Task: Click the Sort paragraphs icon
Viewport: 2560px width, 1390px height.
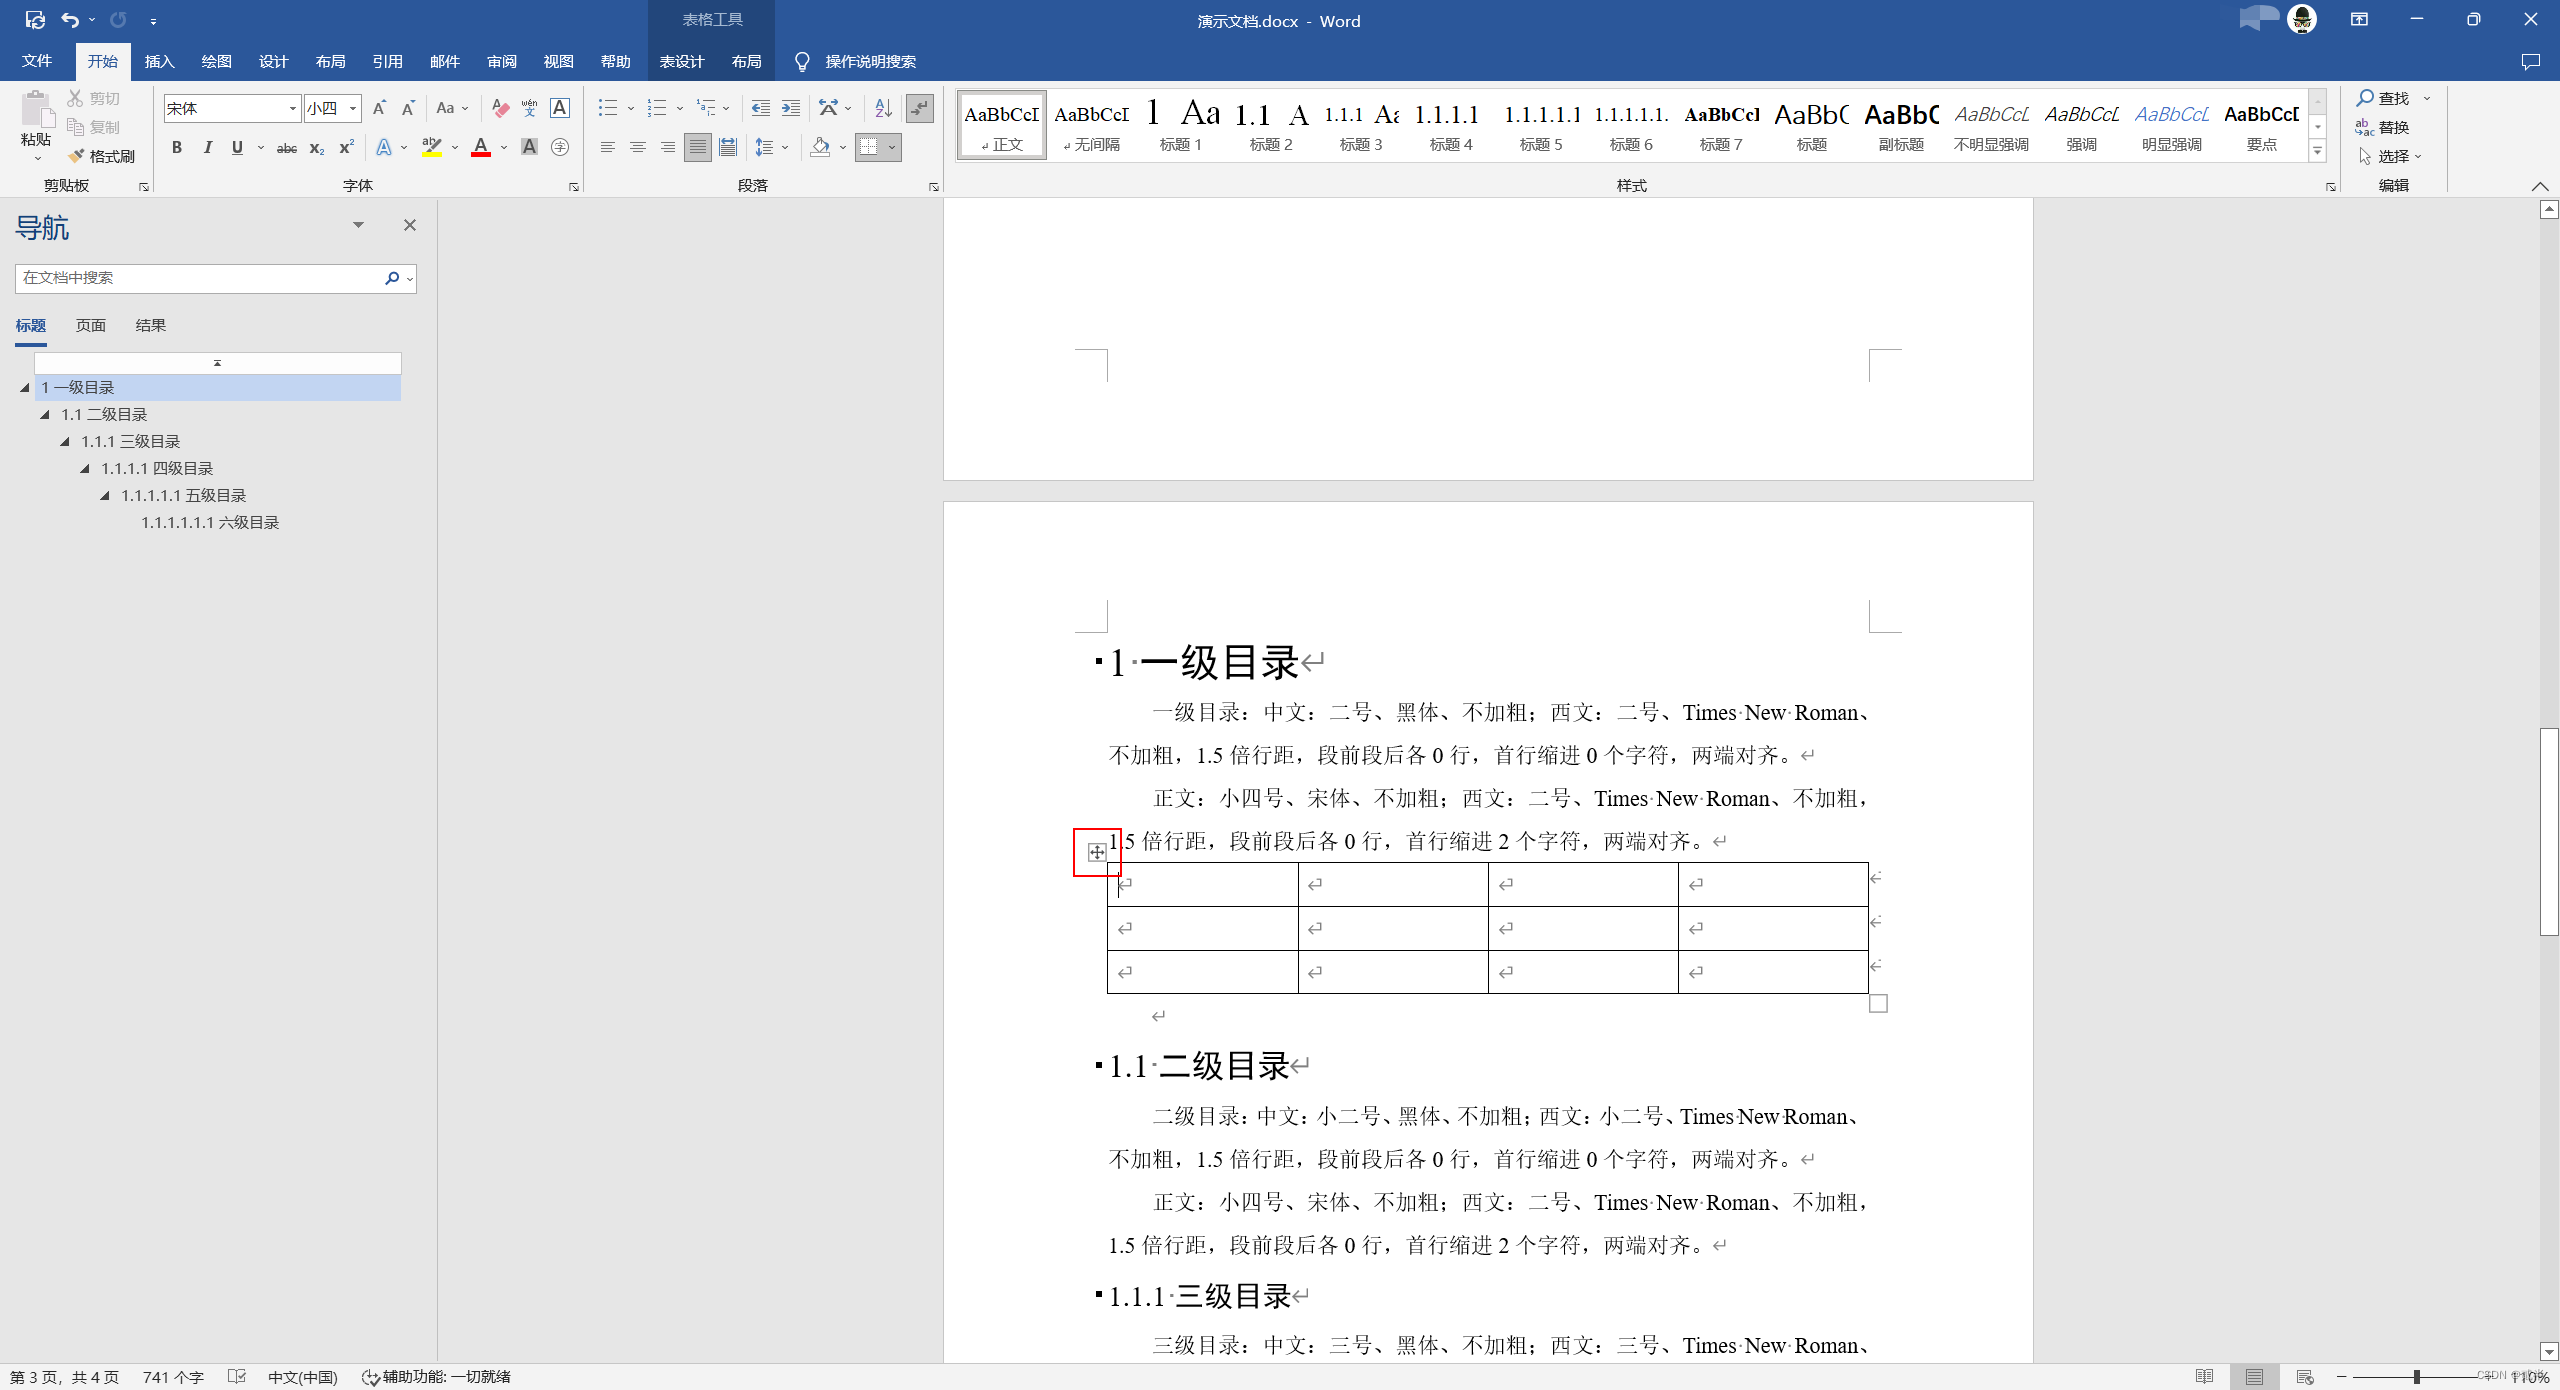Action: (x=882, y=108)
